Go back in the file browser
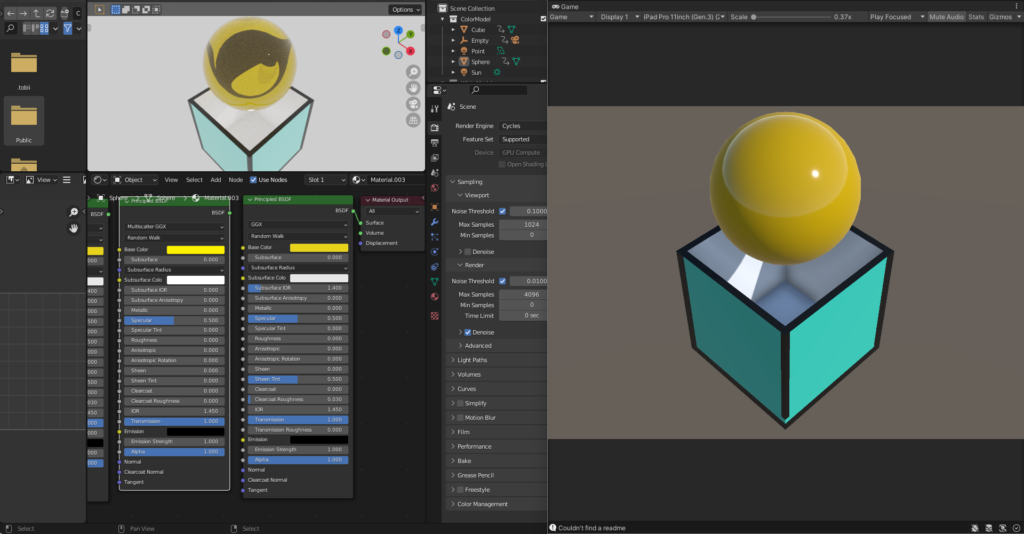The height and width of the screenshot is (534, 1024). (10, 13)
